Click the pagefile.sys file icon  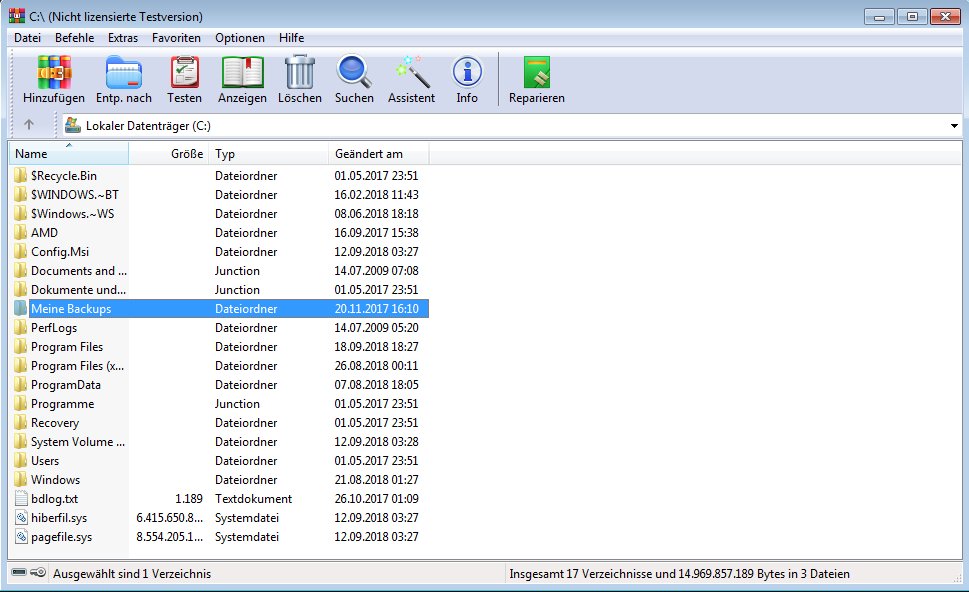pyautogui.click(x=21, y=537)
